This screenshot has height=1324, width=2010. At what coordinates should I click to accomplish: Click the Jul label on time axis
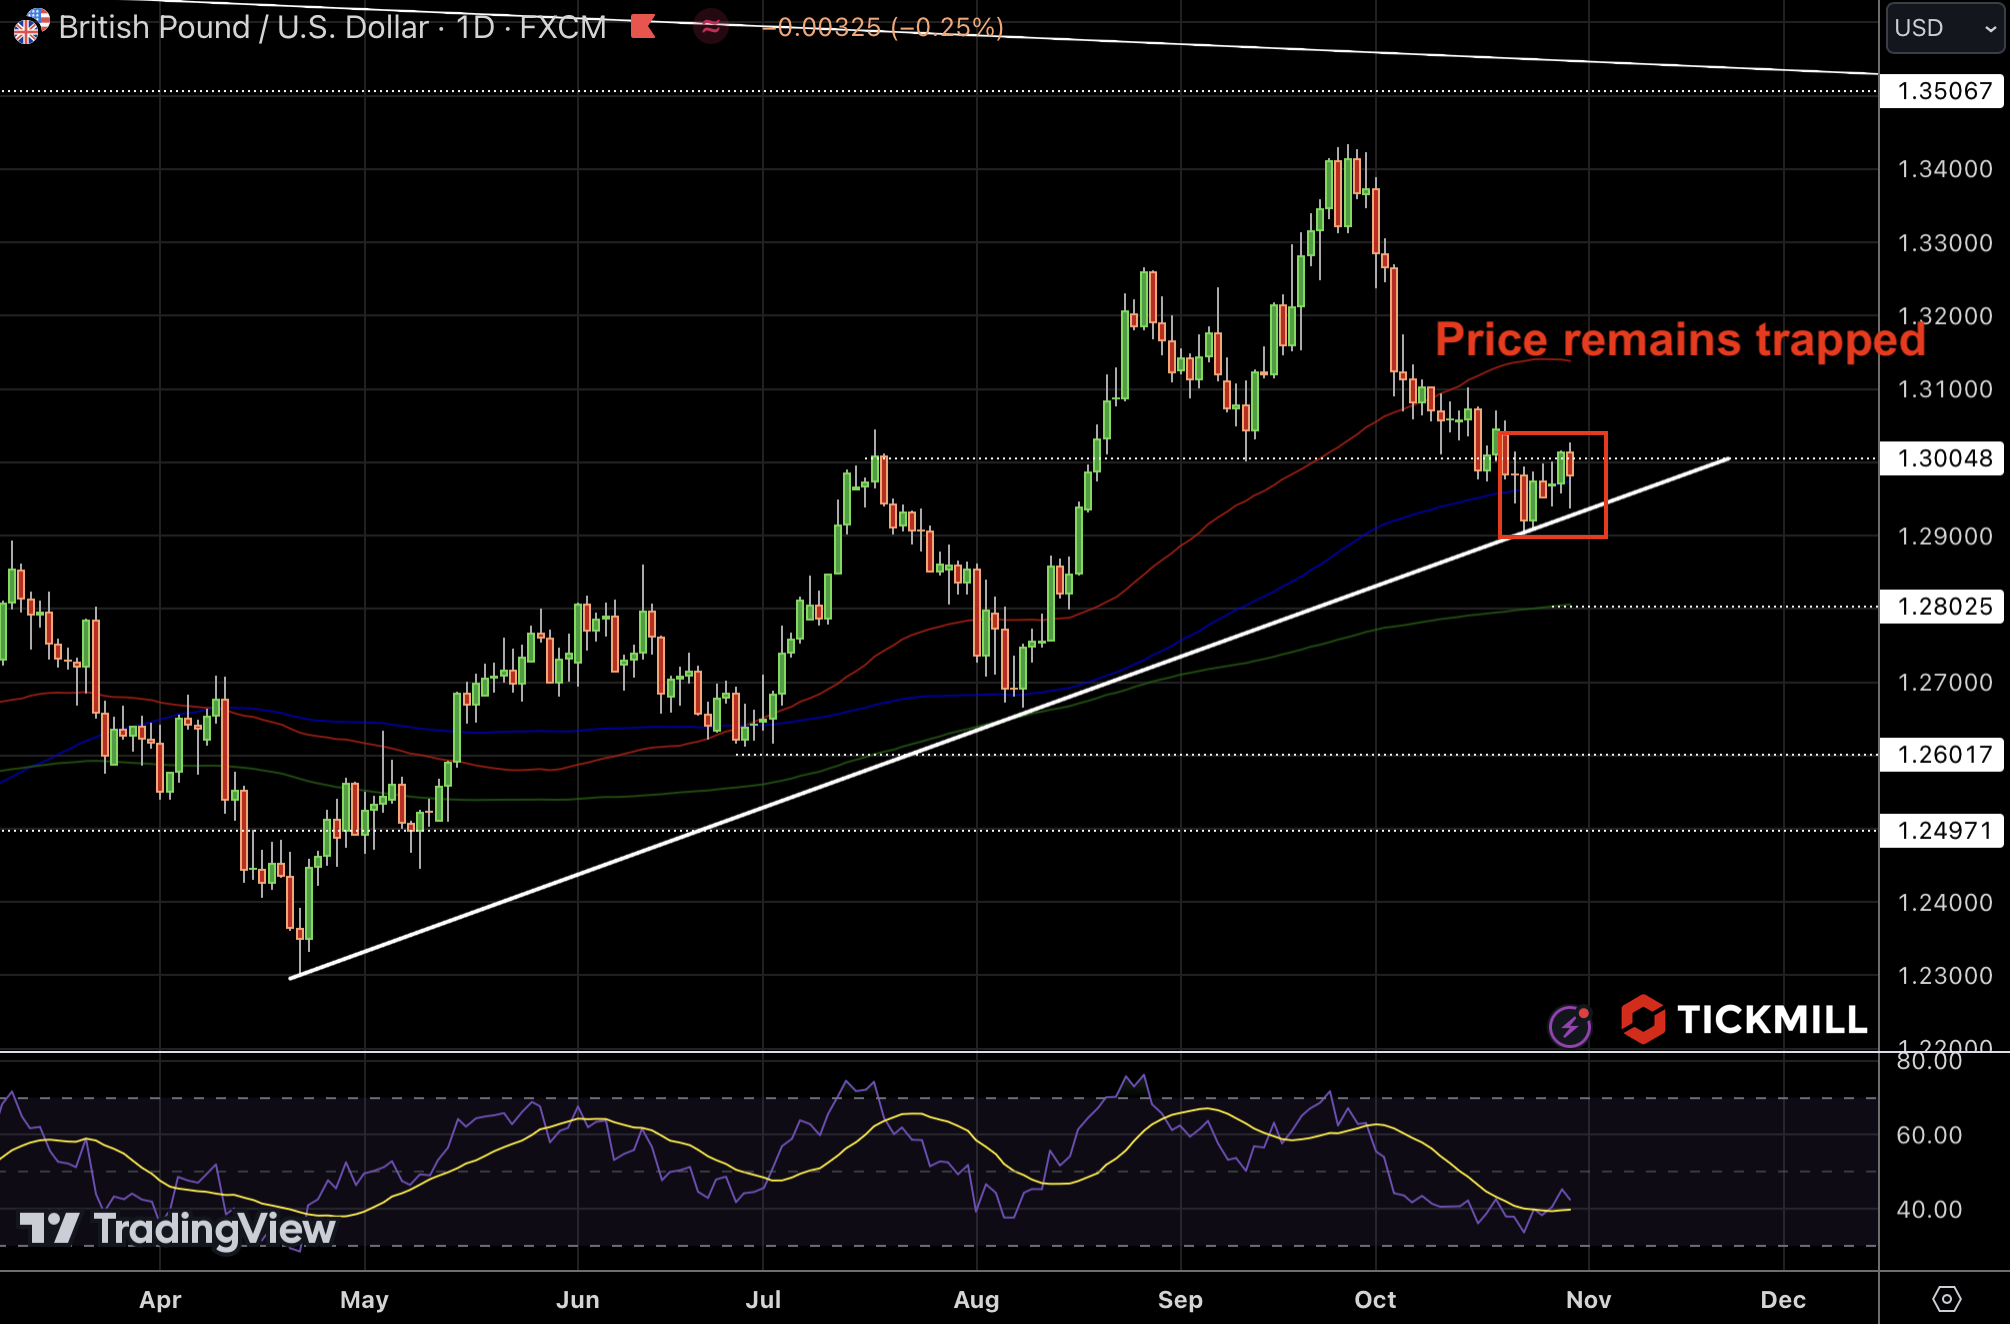point(763,1299)
